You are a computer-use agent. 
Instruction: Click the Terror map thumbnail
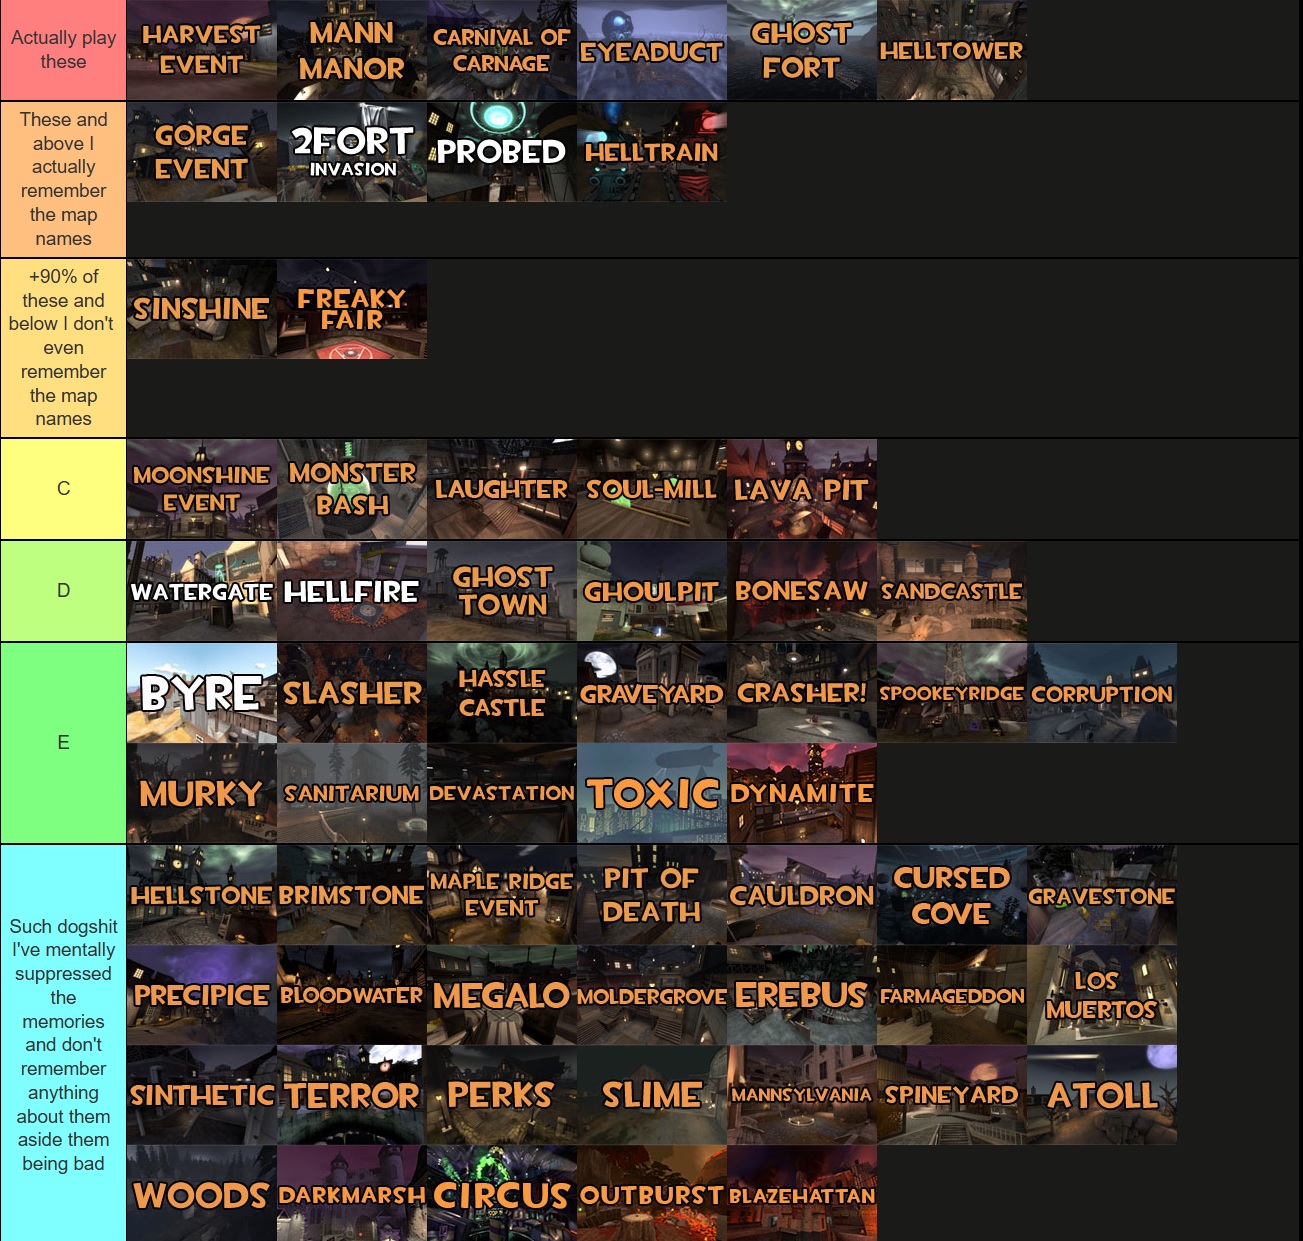tap(352, 1095)
